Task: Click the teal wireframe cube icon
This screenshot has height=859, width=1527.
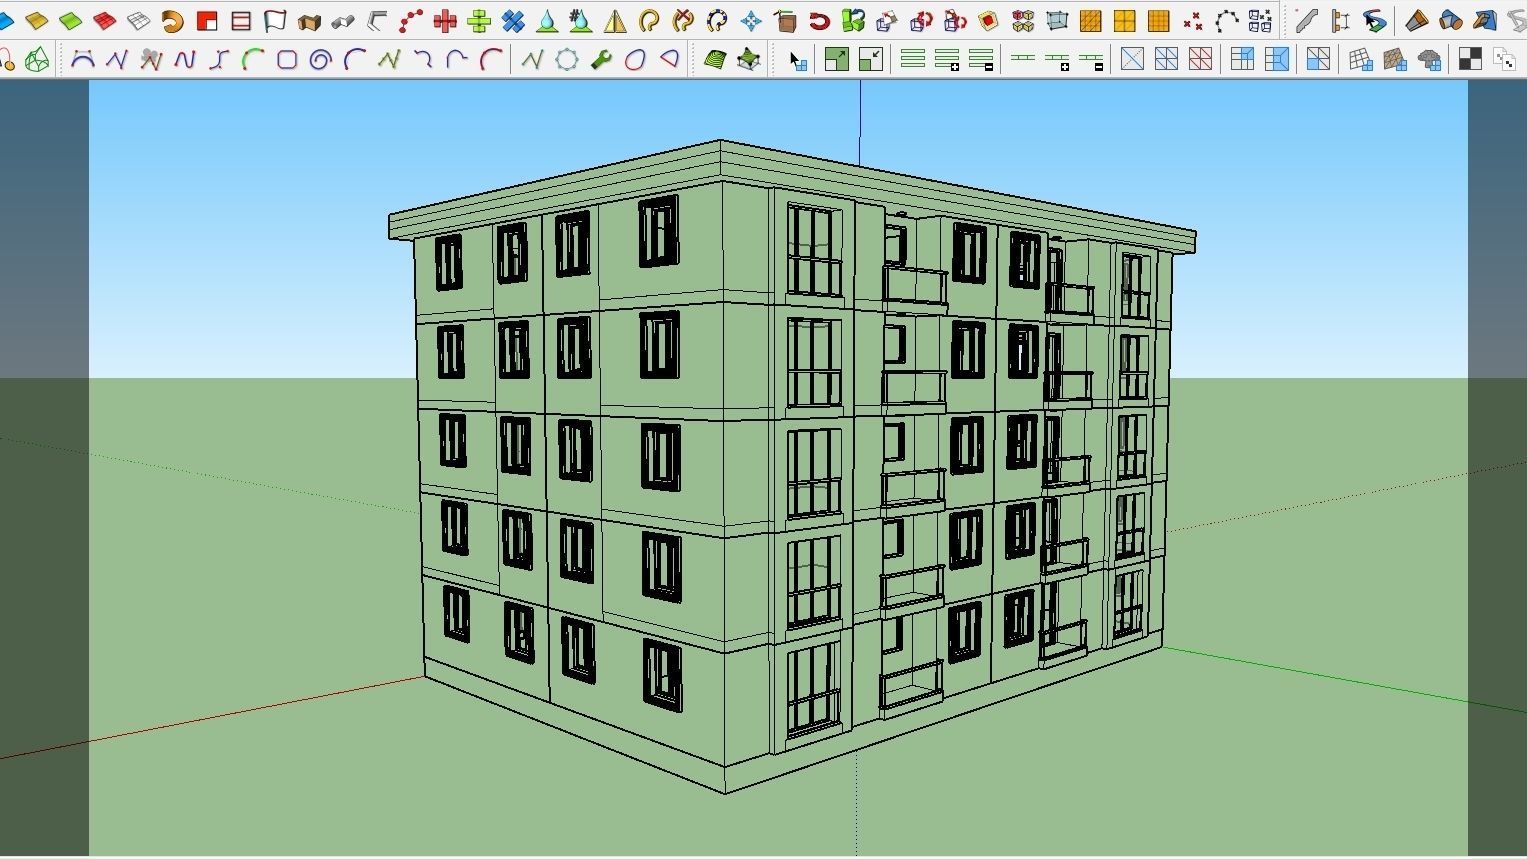Action: point(1057,21)
